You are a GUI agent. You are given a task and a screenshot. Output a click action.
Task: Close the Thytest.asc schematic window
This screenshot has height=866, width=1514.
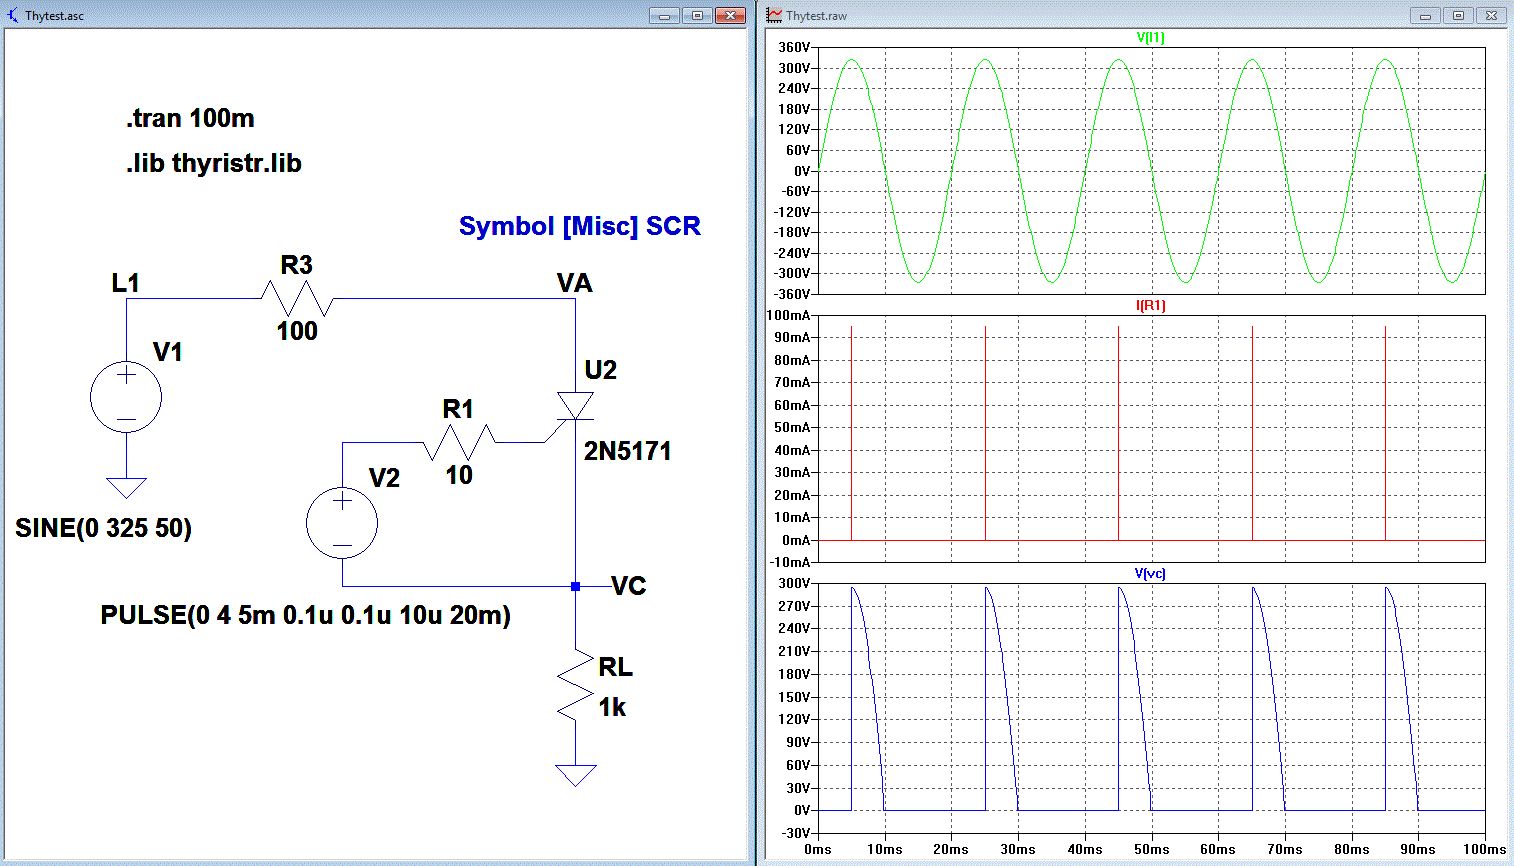click(x=731, y=15)
